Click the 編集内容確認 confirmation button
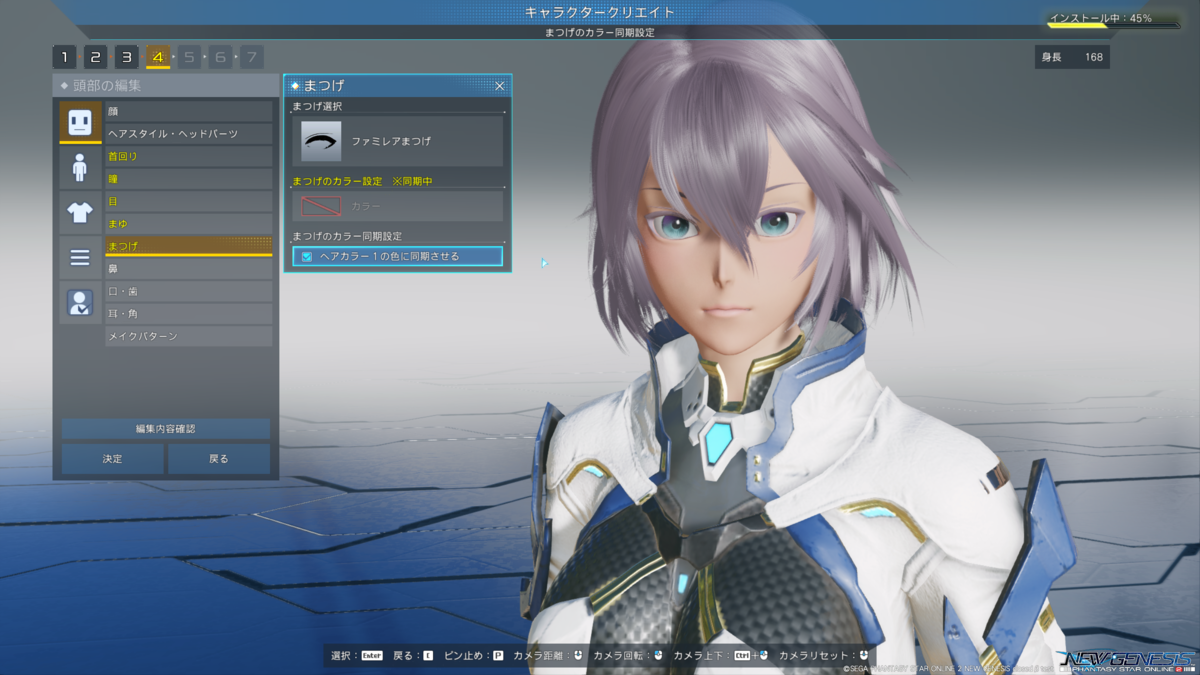Screen dimensions: 1200x675 click(x=165, y=428)
